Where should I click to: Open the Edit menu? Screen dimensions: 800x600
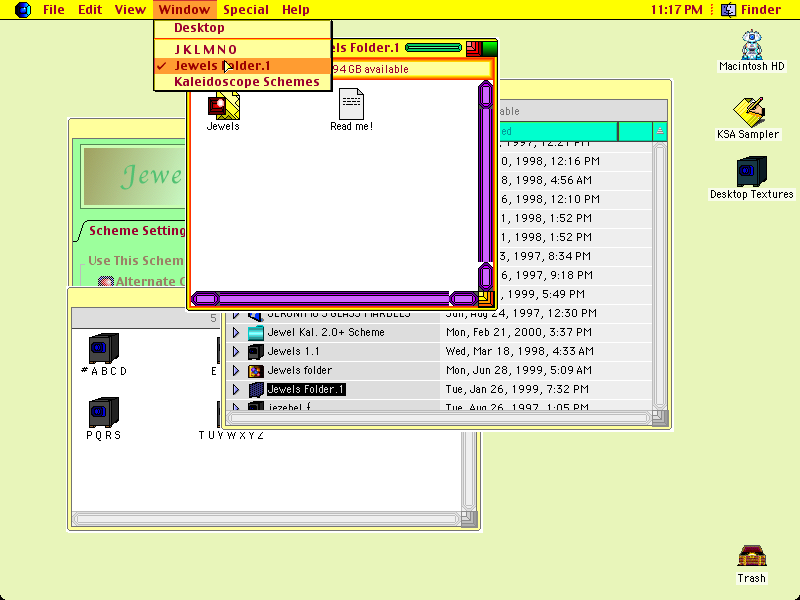click(x=90, y=10)
